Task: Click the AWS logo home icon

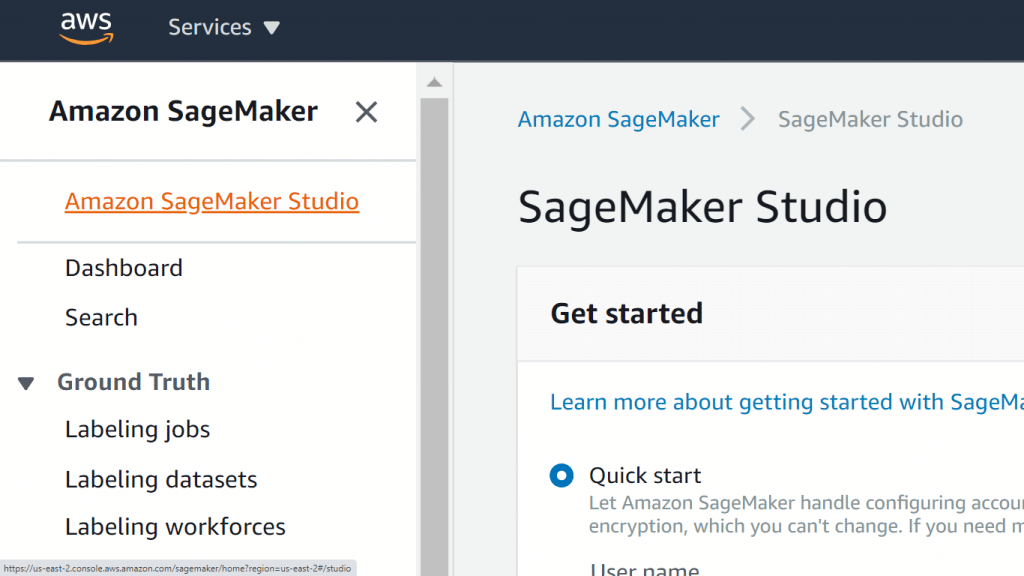Action: click(86, 27)
